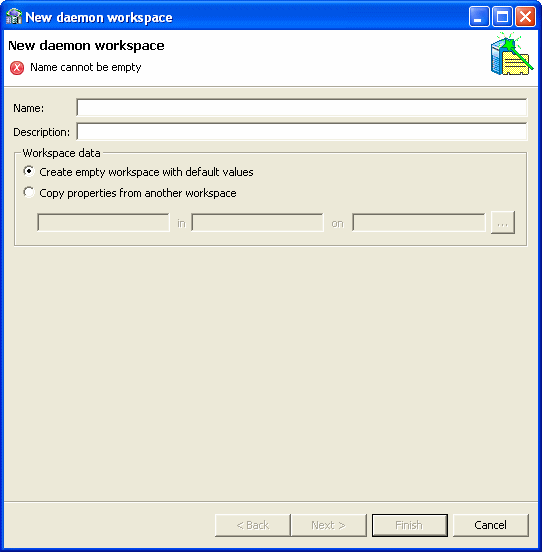Click the "Name cannot be empty" message
Image resolution: width=542 pixels, height=552 pixels.
pos(86,67)
